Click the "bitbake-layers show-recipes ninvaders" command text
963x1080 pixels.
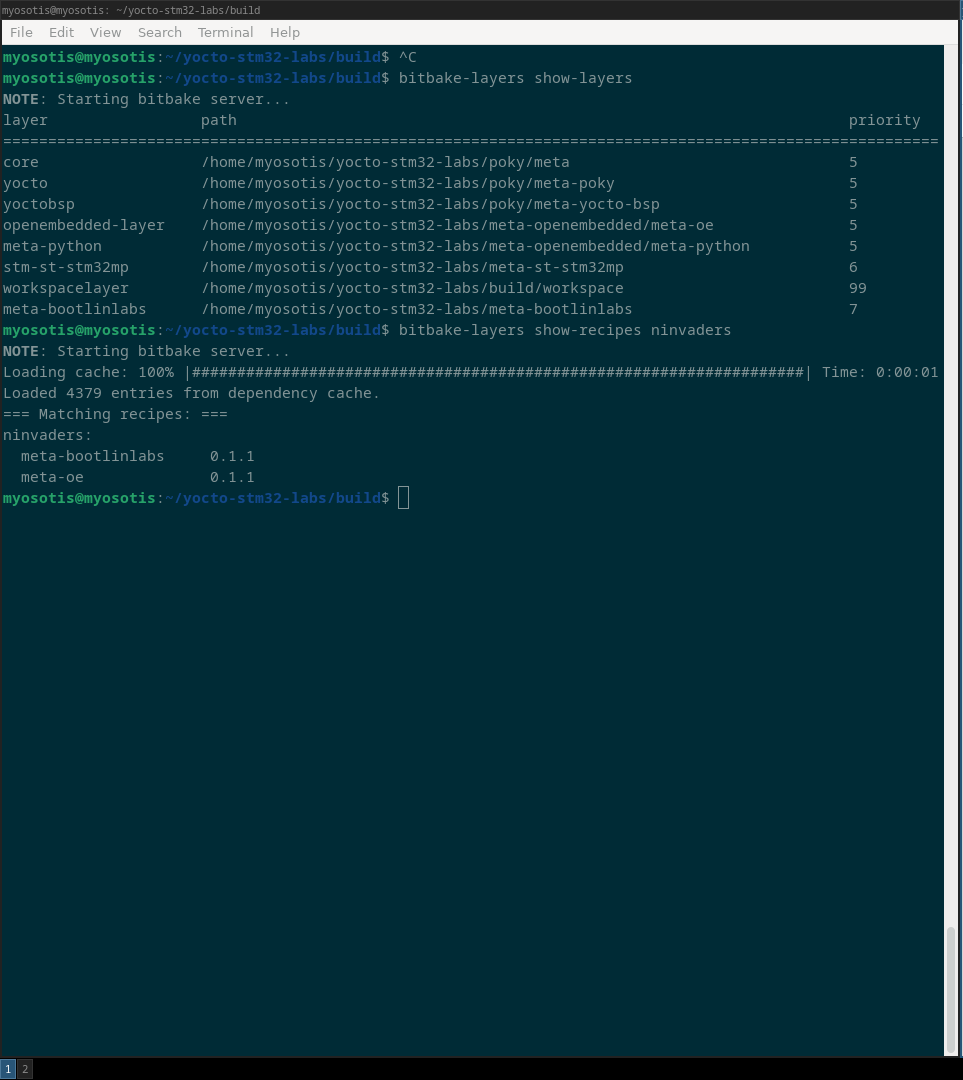tap(564, 330)
